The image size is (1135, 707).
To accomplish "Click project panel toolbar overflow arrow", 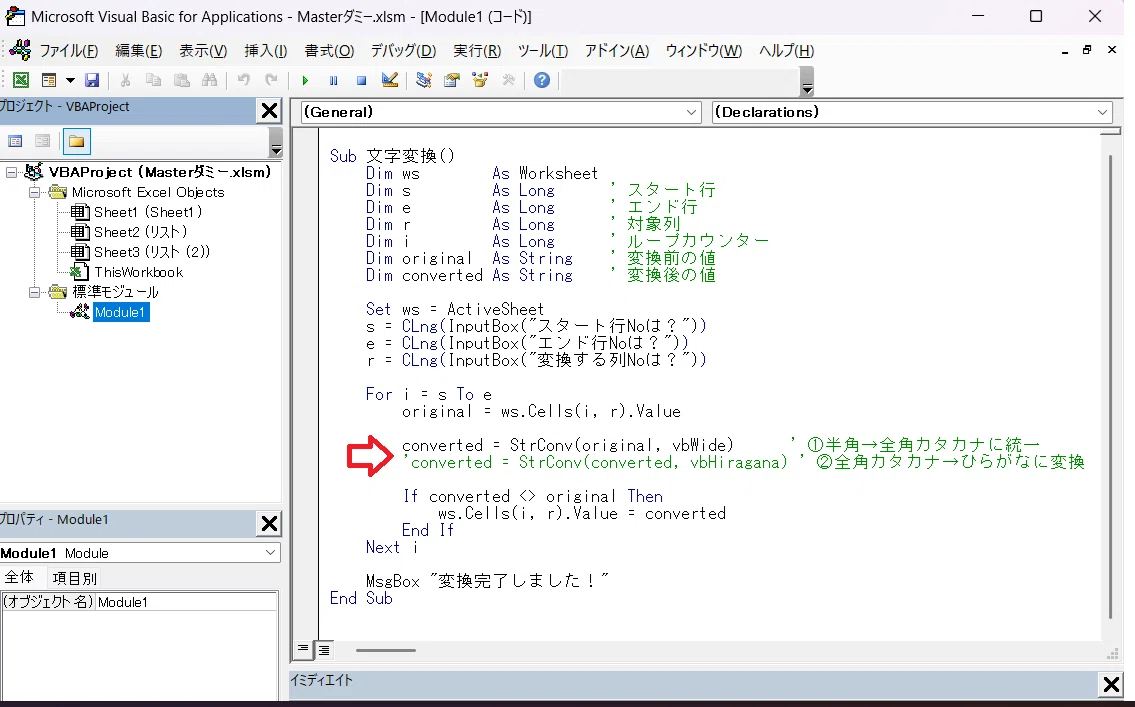I will click(x=275, y=142).
